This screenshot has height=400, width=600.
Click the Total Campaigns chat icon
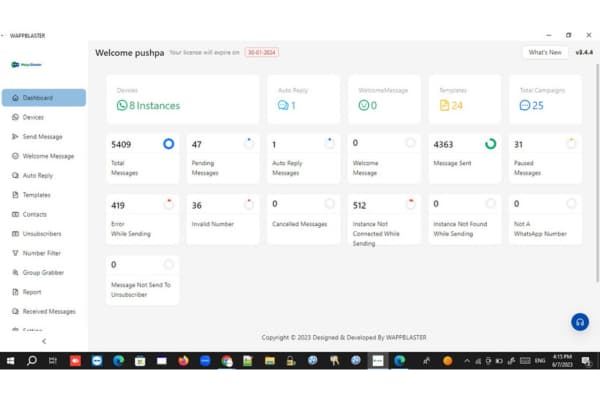(525, 105)
